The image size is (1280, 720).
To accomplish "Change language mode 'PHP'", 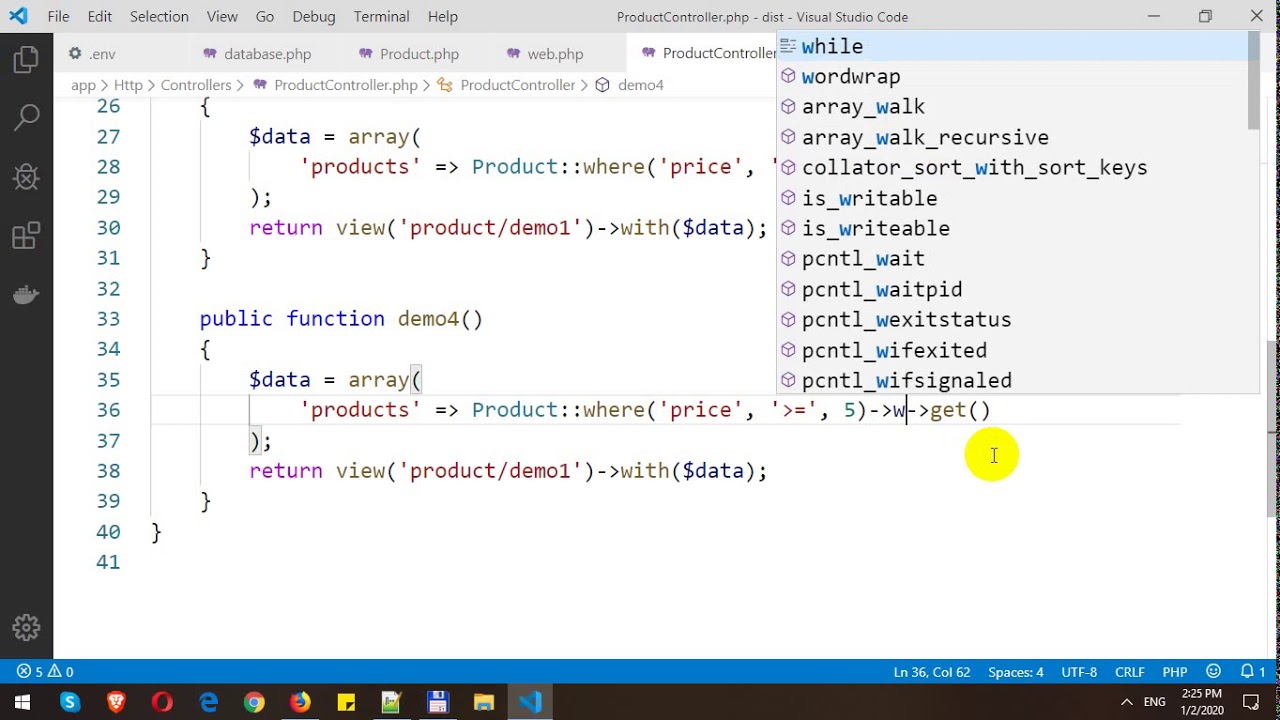I will (1175, 672).
